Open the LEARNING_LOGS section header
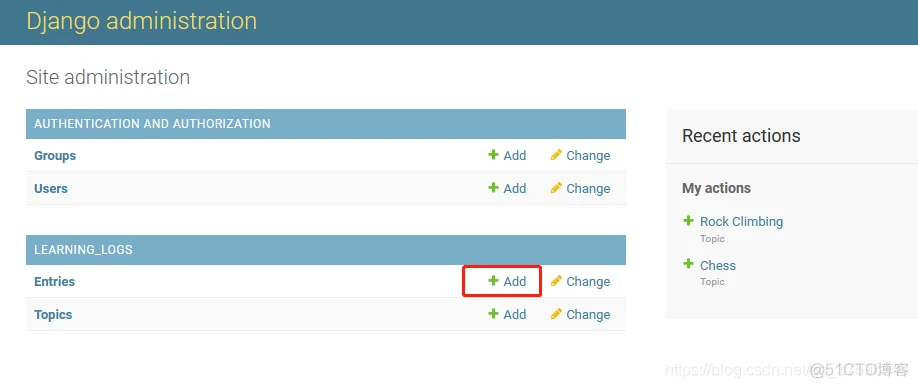The width and height of the screenshot is (918, 388). click(83, 250)
